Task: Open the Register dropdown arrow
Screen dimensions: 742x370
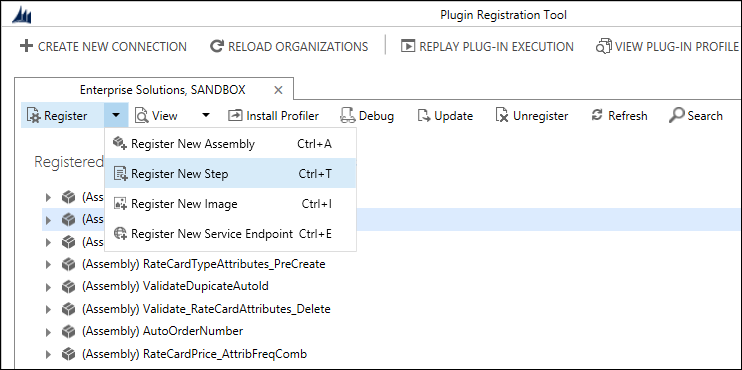Action: [x=116, y=115]
